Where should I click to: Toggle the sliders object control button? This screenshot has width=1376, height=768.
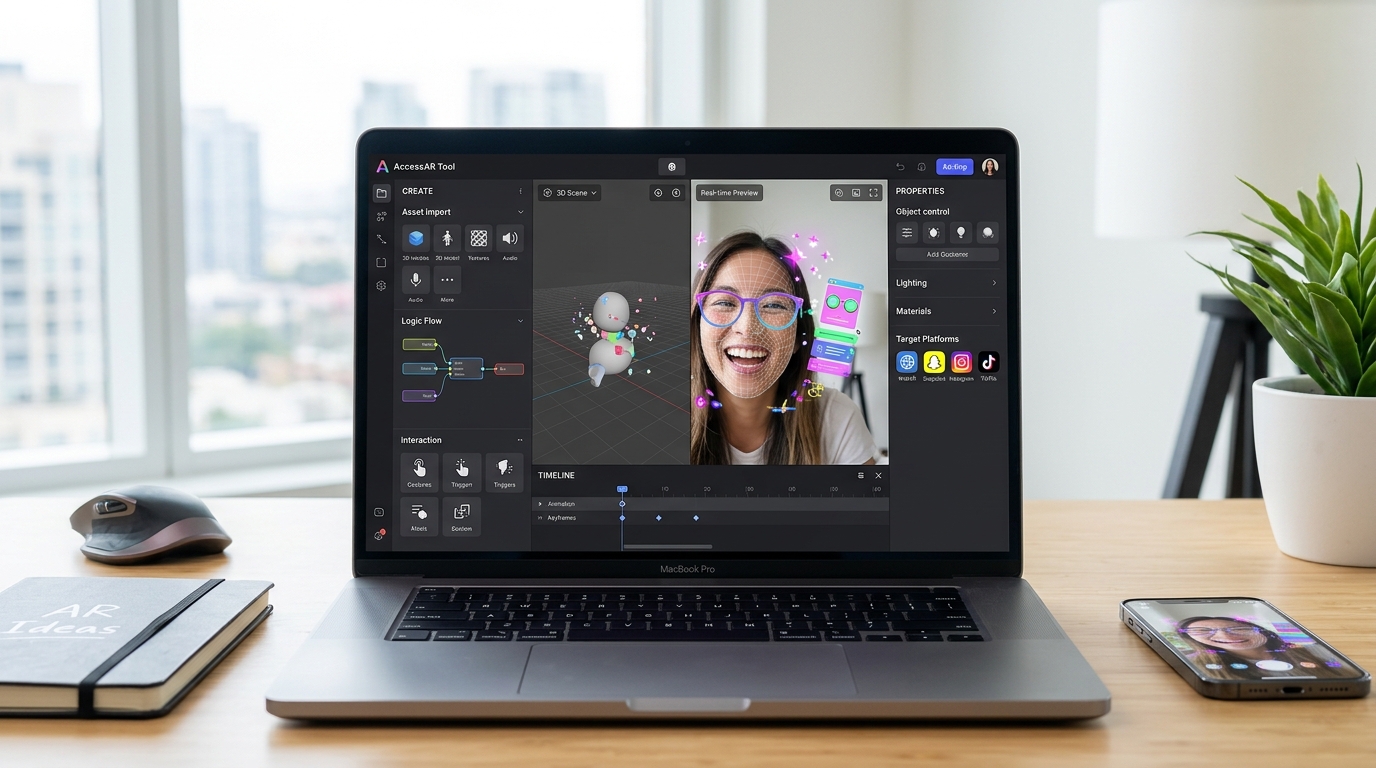coord(907,232)
